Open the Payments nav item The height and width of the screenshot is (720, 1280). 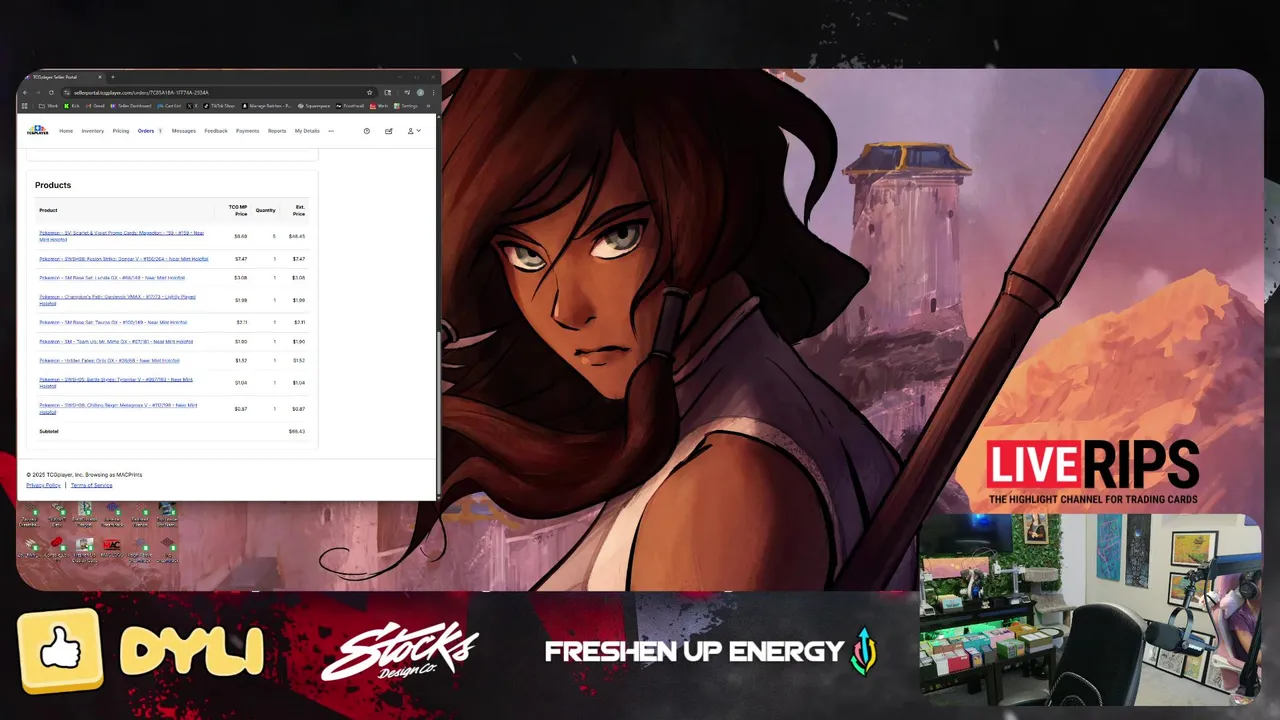[x=247, y=131]
